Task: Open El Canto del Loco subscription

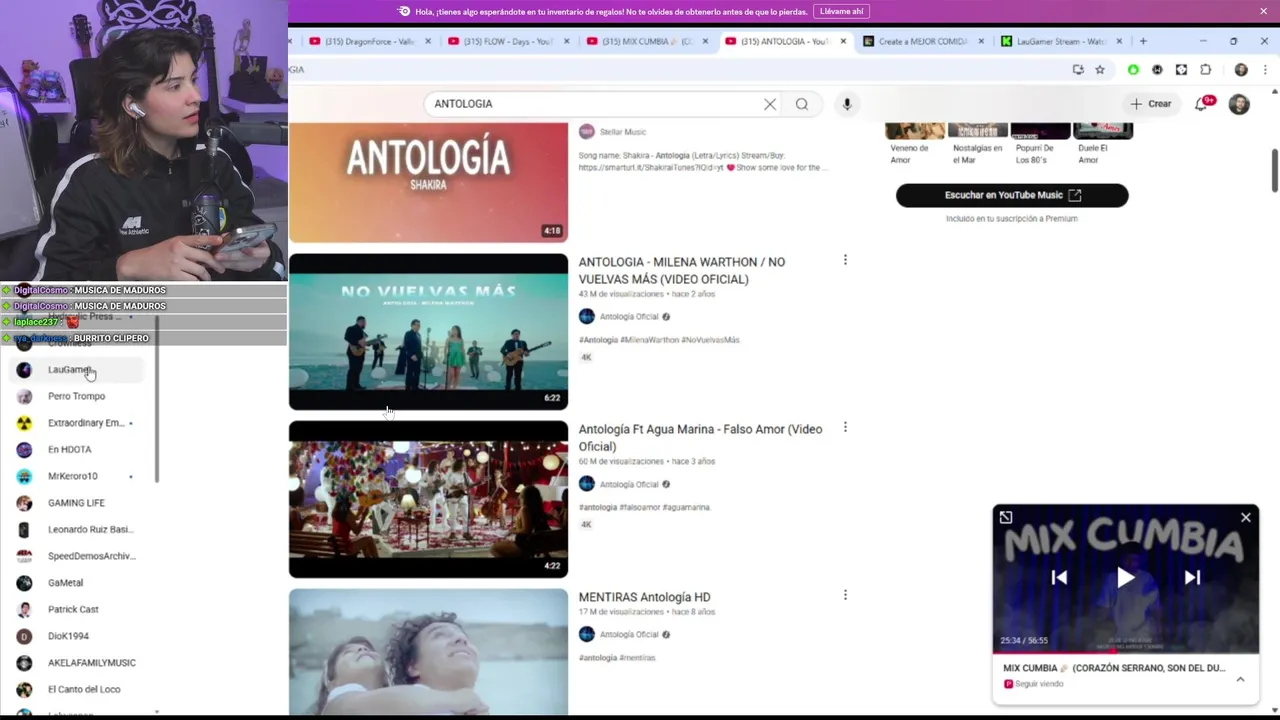Action: click(77, 689)
